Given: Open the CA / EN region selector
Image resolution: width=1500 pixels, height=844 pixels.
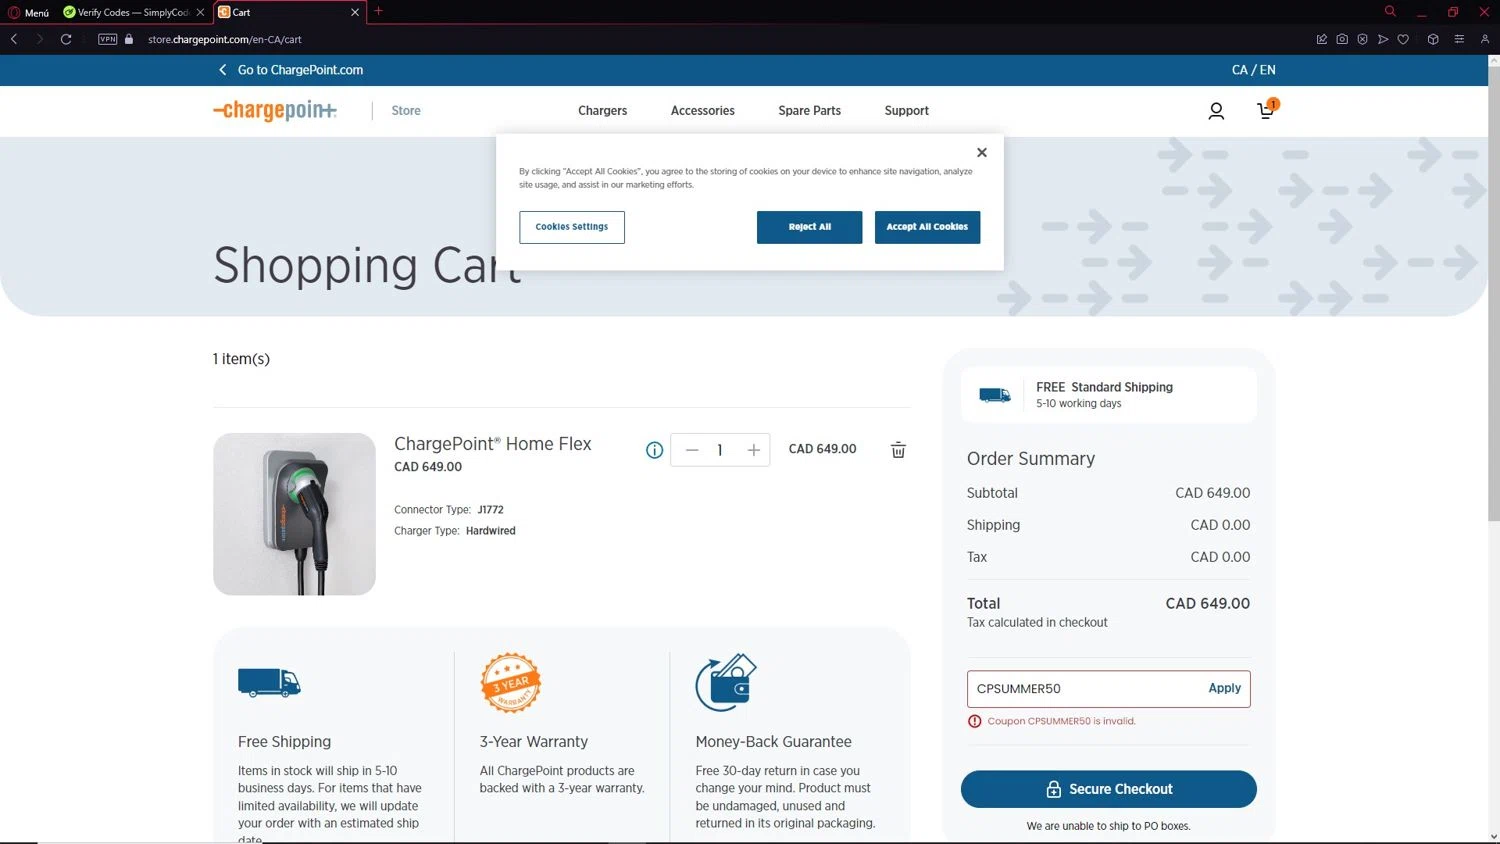Looking at the screenshot, I should click(x=1253, y=70).
